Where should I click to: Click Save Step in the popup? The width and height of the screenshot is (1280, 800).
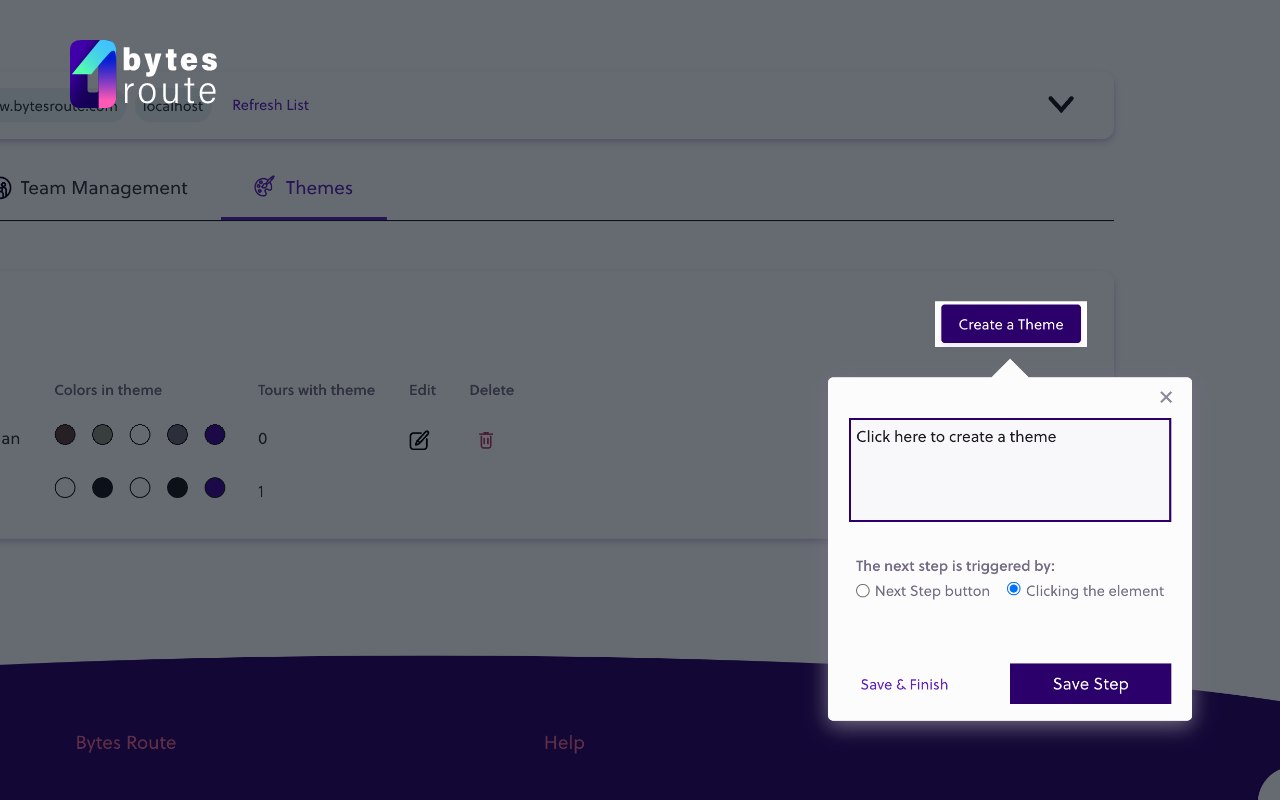coord(1090,683)
